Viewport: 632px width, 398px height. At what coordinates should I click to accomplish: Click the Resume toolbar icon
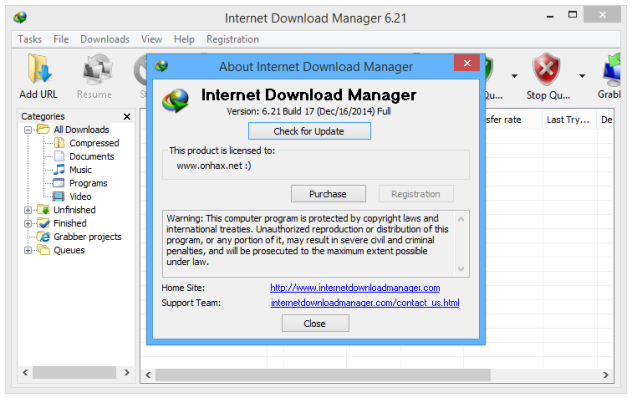coord(97,69)
